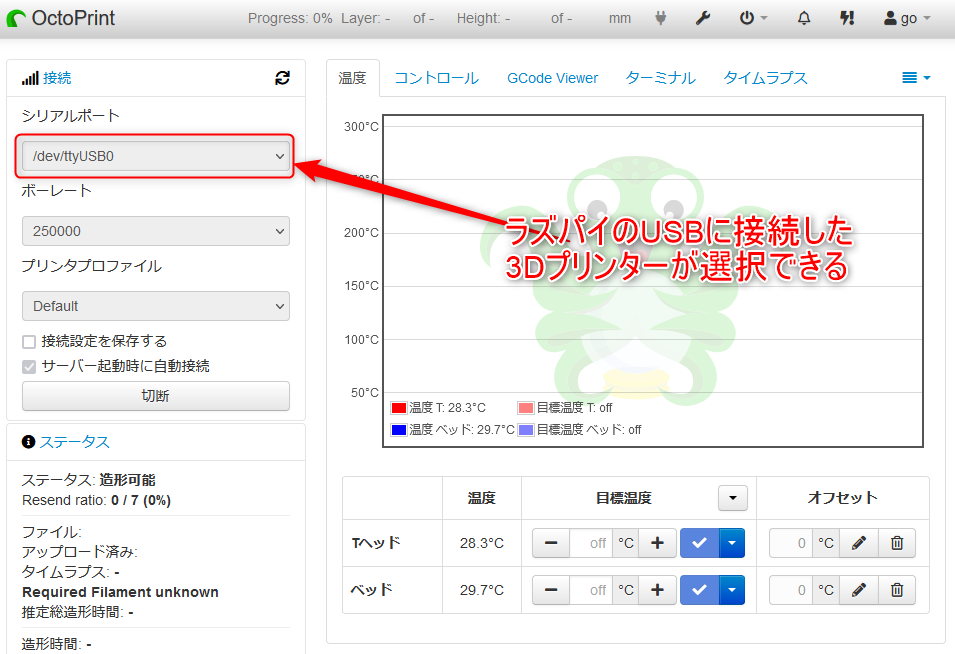Click the bell notifications icon
Viewport: 955px width, 654px height.
[x=804, y=18]
